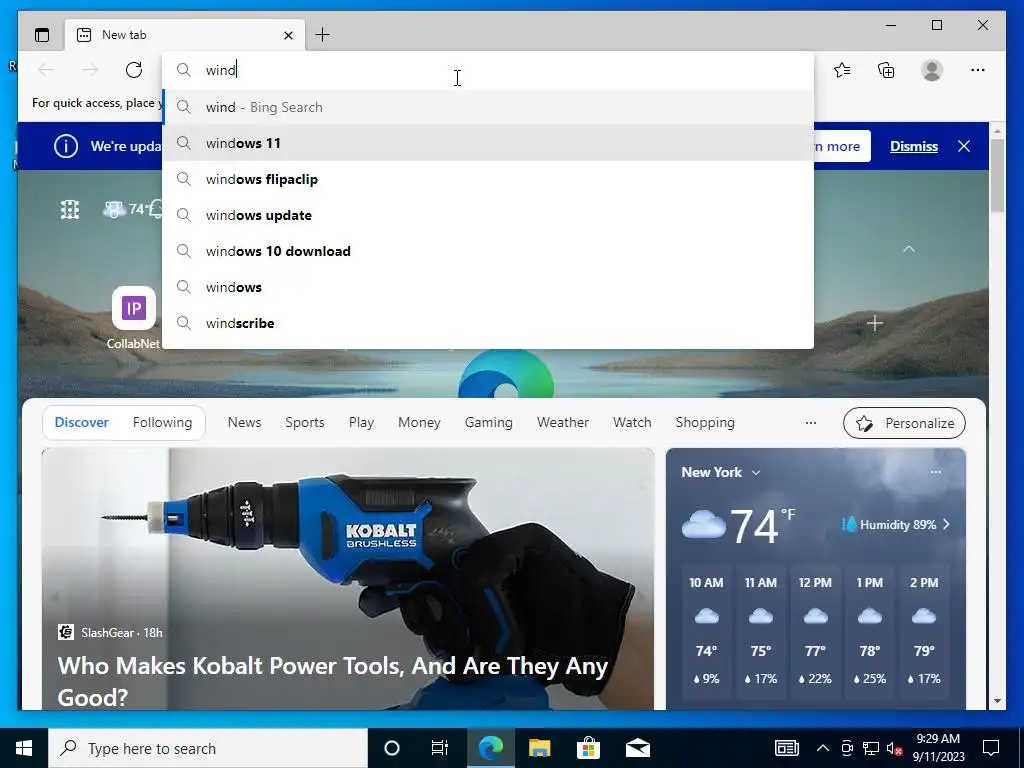Open the CollabNet quick link tile
Screen dimensions: 1024x768
pos(133,317)
